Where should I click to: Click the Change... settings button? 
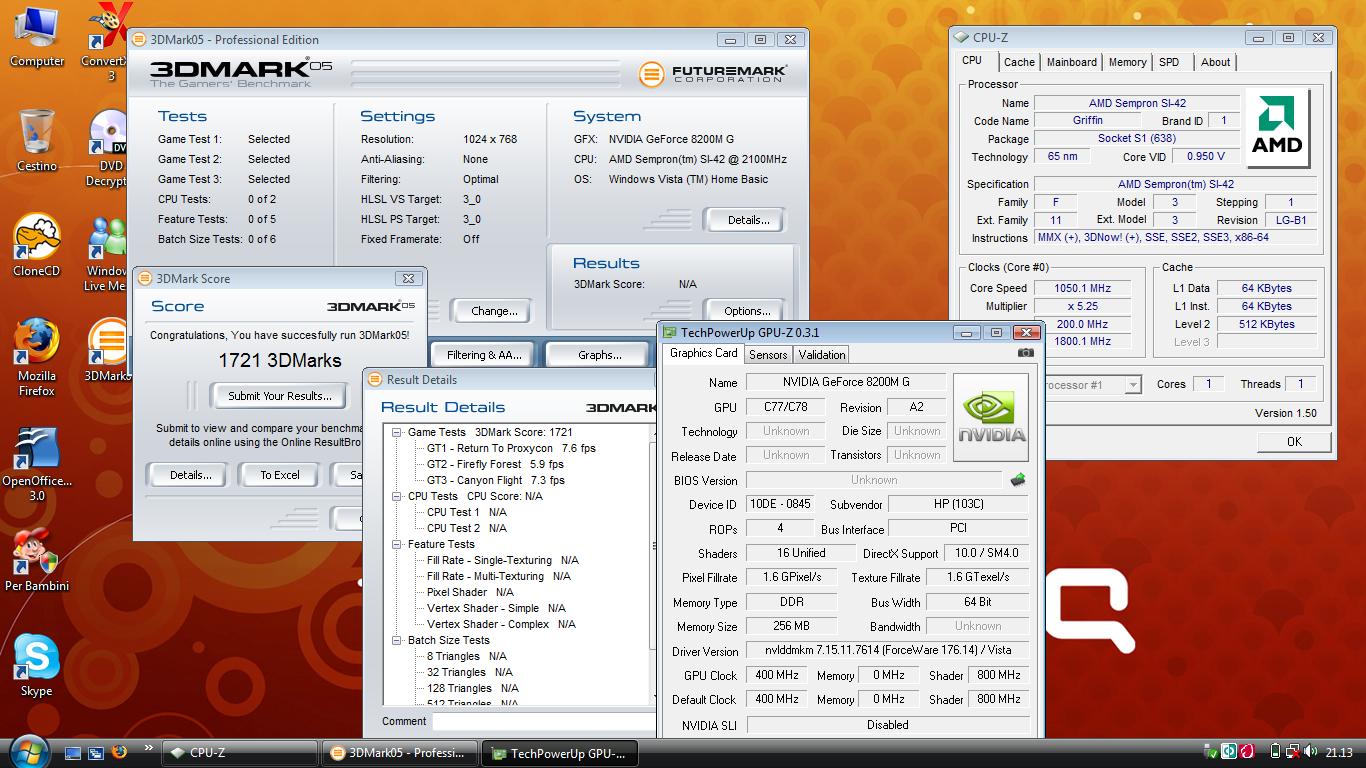pos(494,311)
